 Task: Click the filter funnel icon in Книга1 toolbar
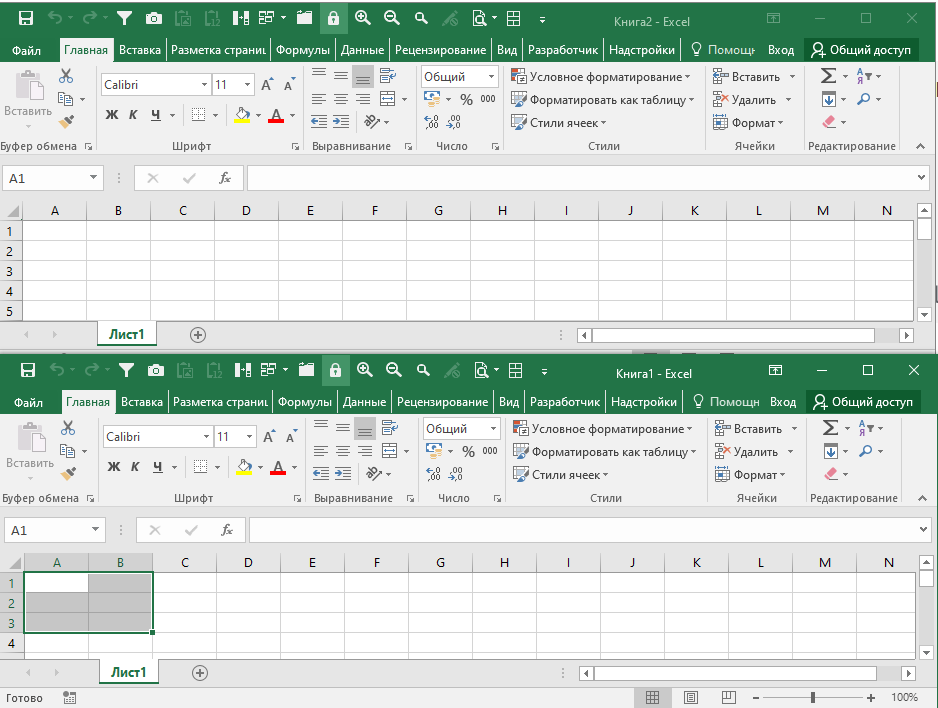tap(126, 371)
